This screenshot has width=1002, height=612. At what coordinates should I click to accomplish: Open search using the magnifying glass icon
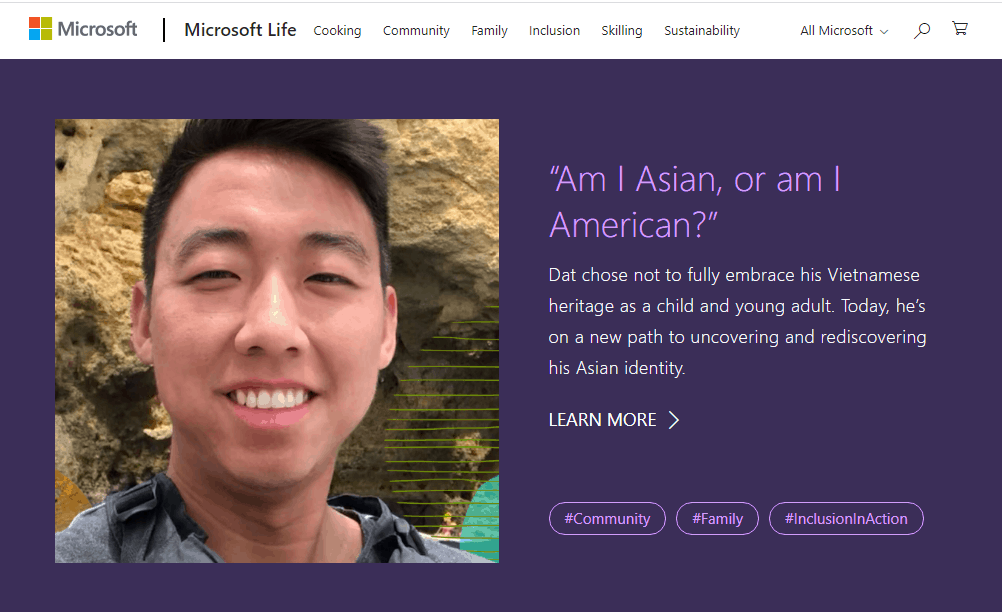click(921, 30)
